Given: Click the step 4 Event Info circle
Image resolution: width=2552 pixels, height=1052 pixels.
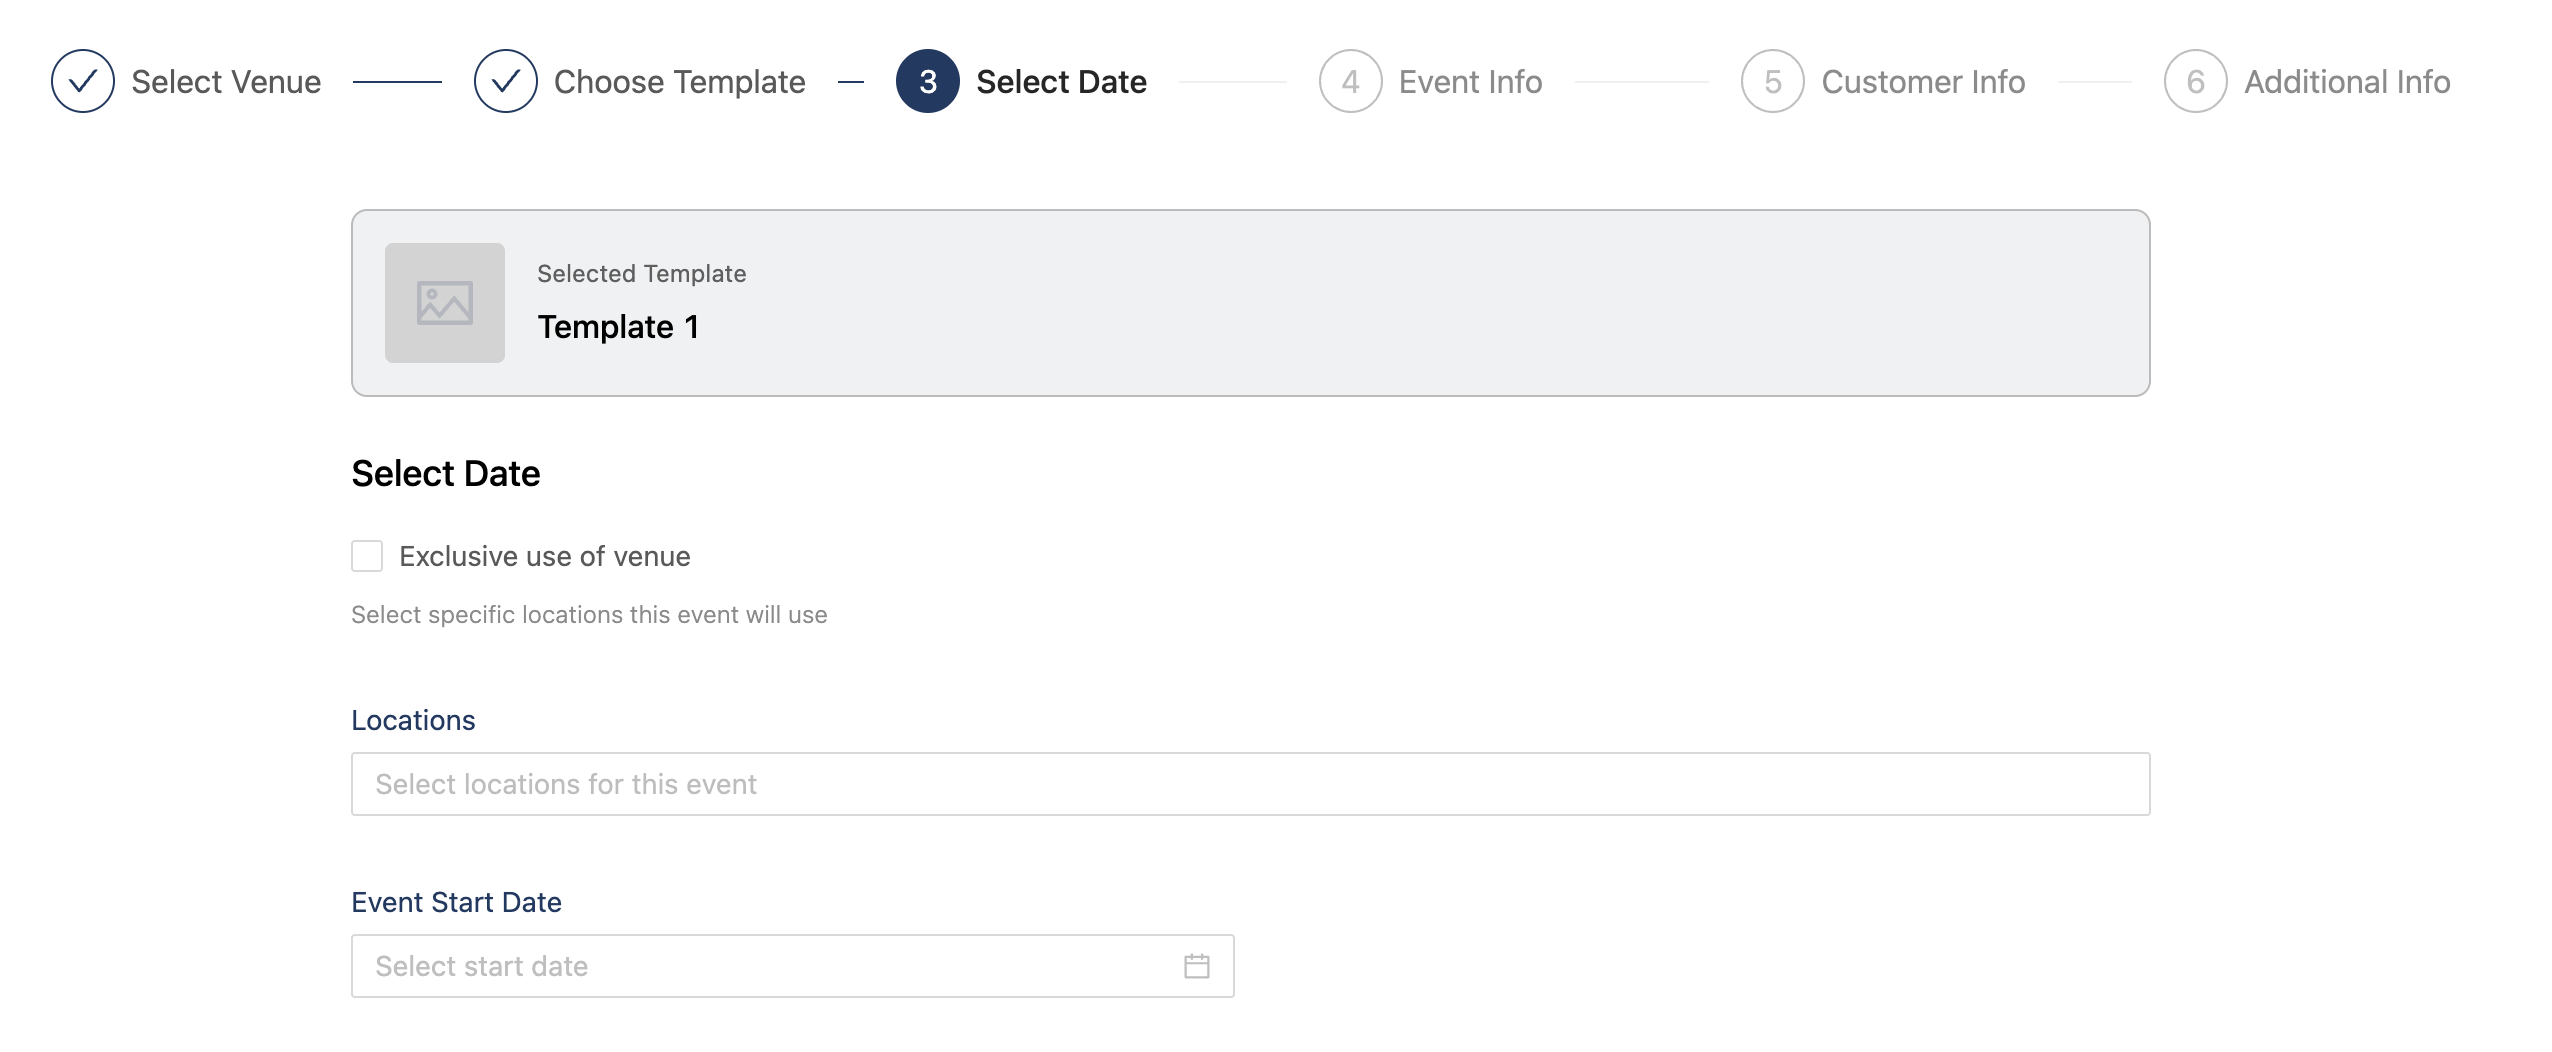Looking at the screenshot, I should [x=1350, y=81].
